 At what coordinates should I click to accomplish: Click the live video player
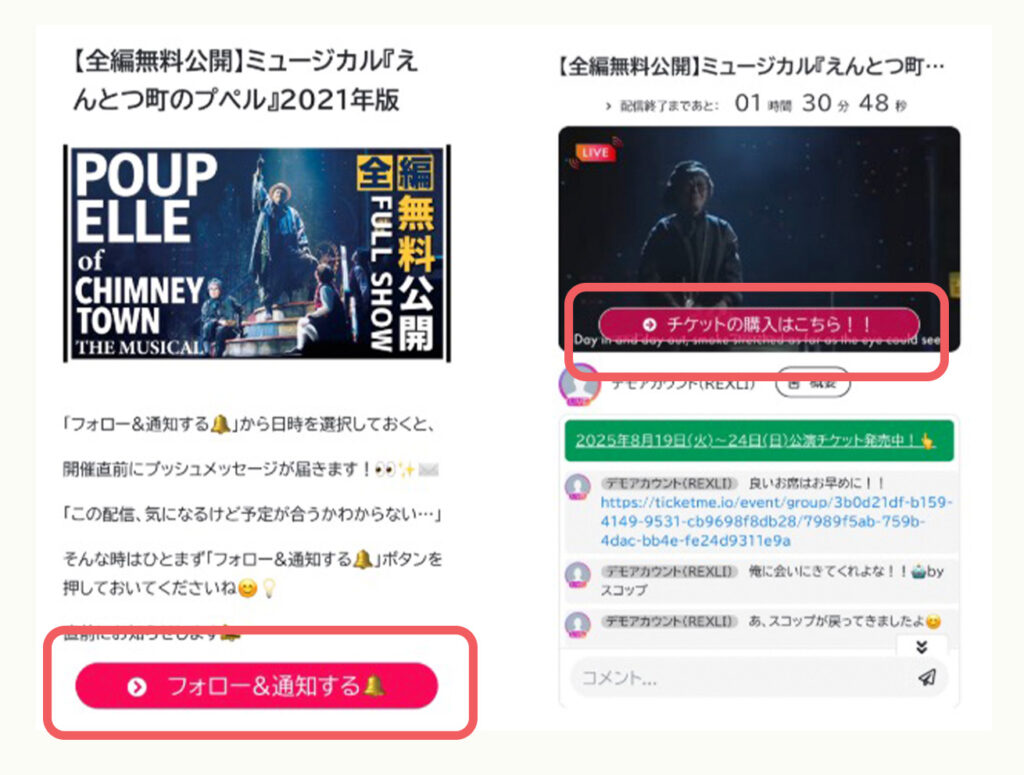759,239
